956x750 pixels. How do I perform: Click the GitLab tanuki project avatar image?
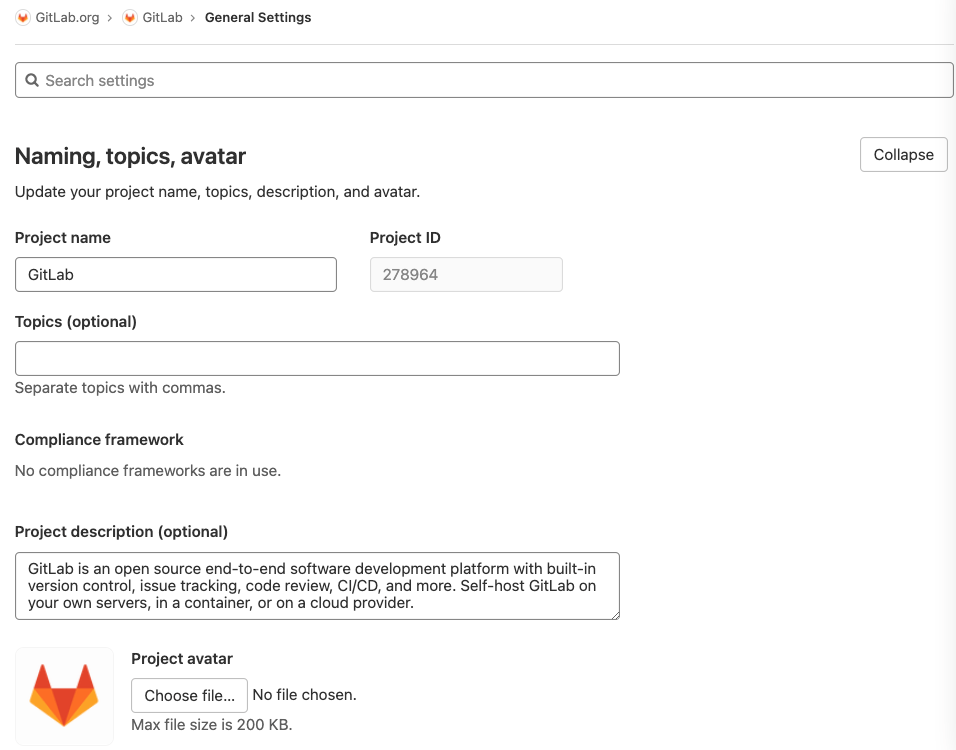(64, 696)
